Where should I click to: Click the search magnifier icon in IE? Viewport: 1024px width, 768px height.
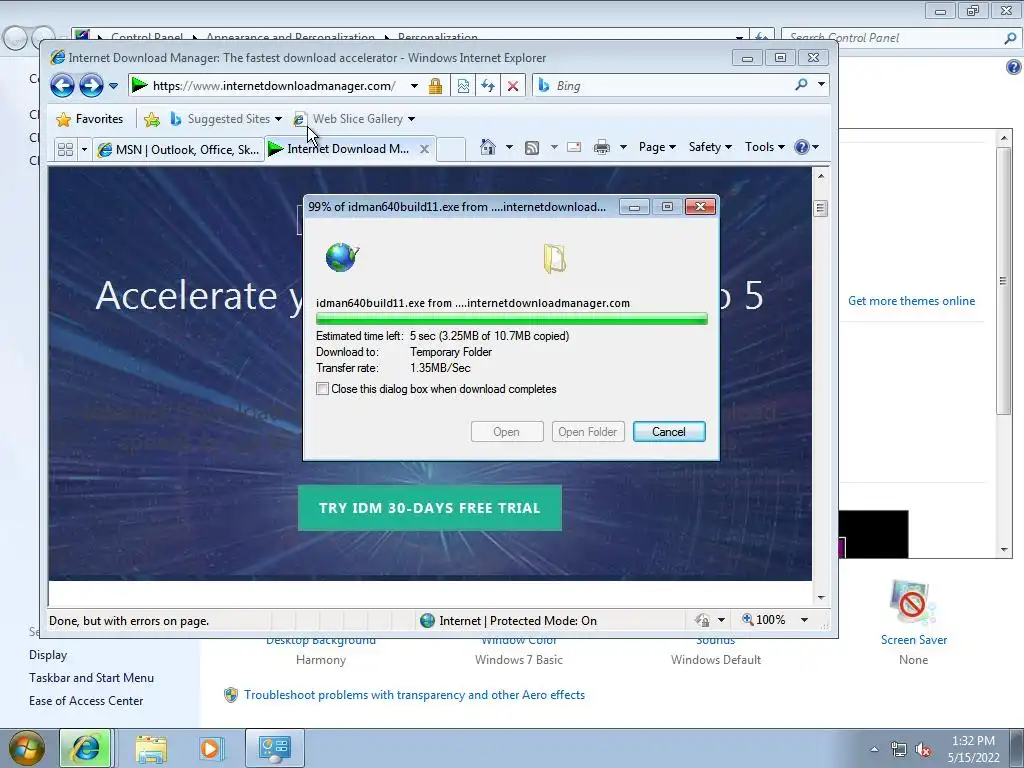coord(801,85)
